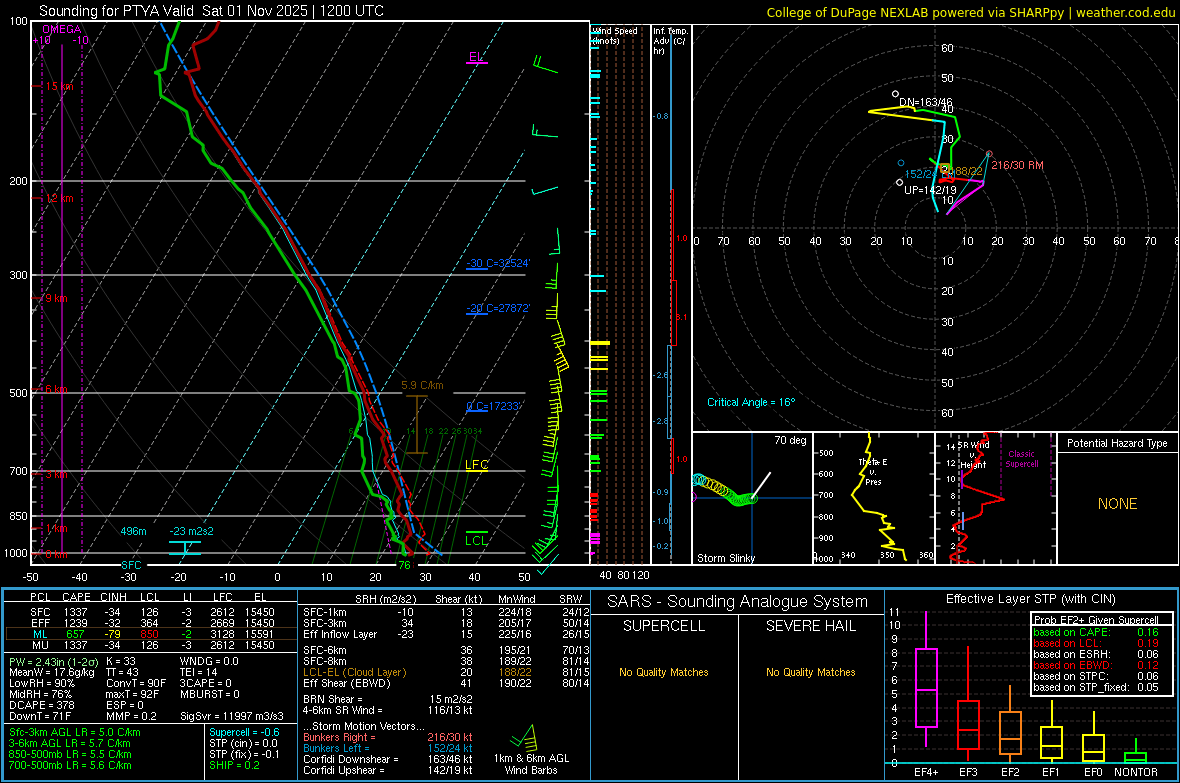Click the '1km & 6km AGL Wind Barbs' caption
Image resolution: width=1180 pixels, height=783 pixels.
531,764
